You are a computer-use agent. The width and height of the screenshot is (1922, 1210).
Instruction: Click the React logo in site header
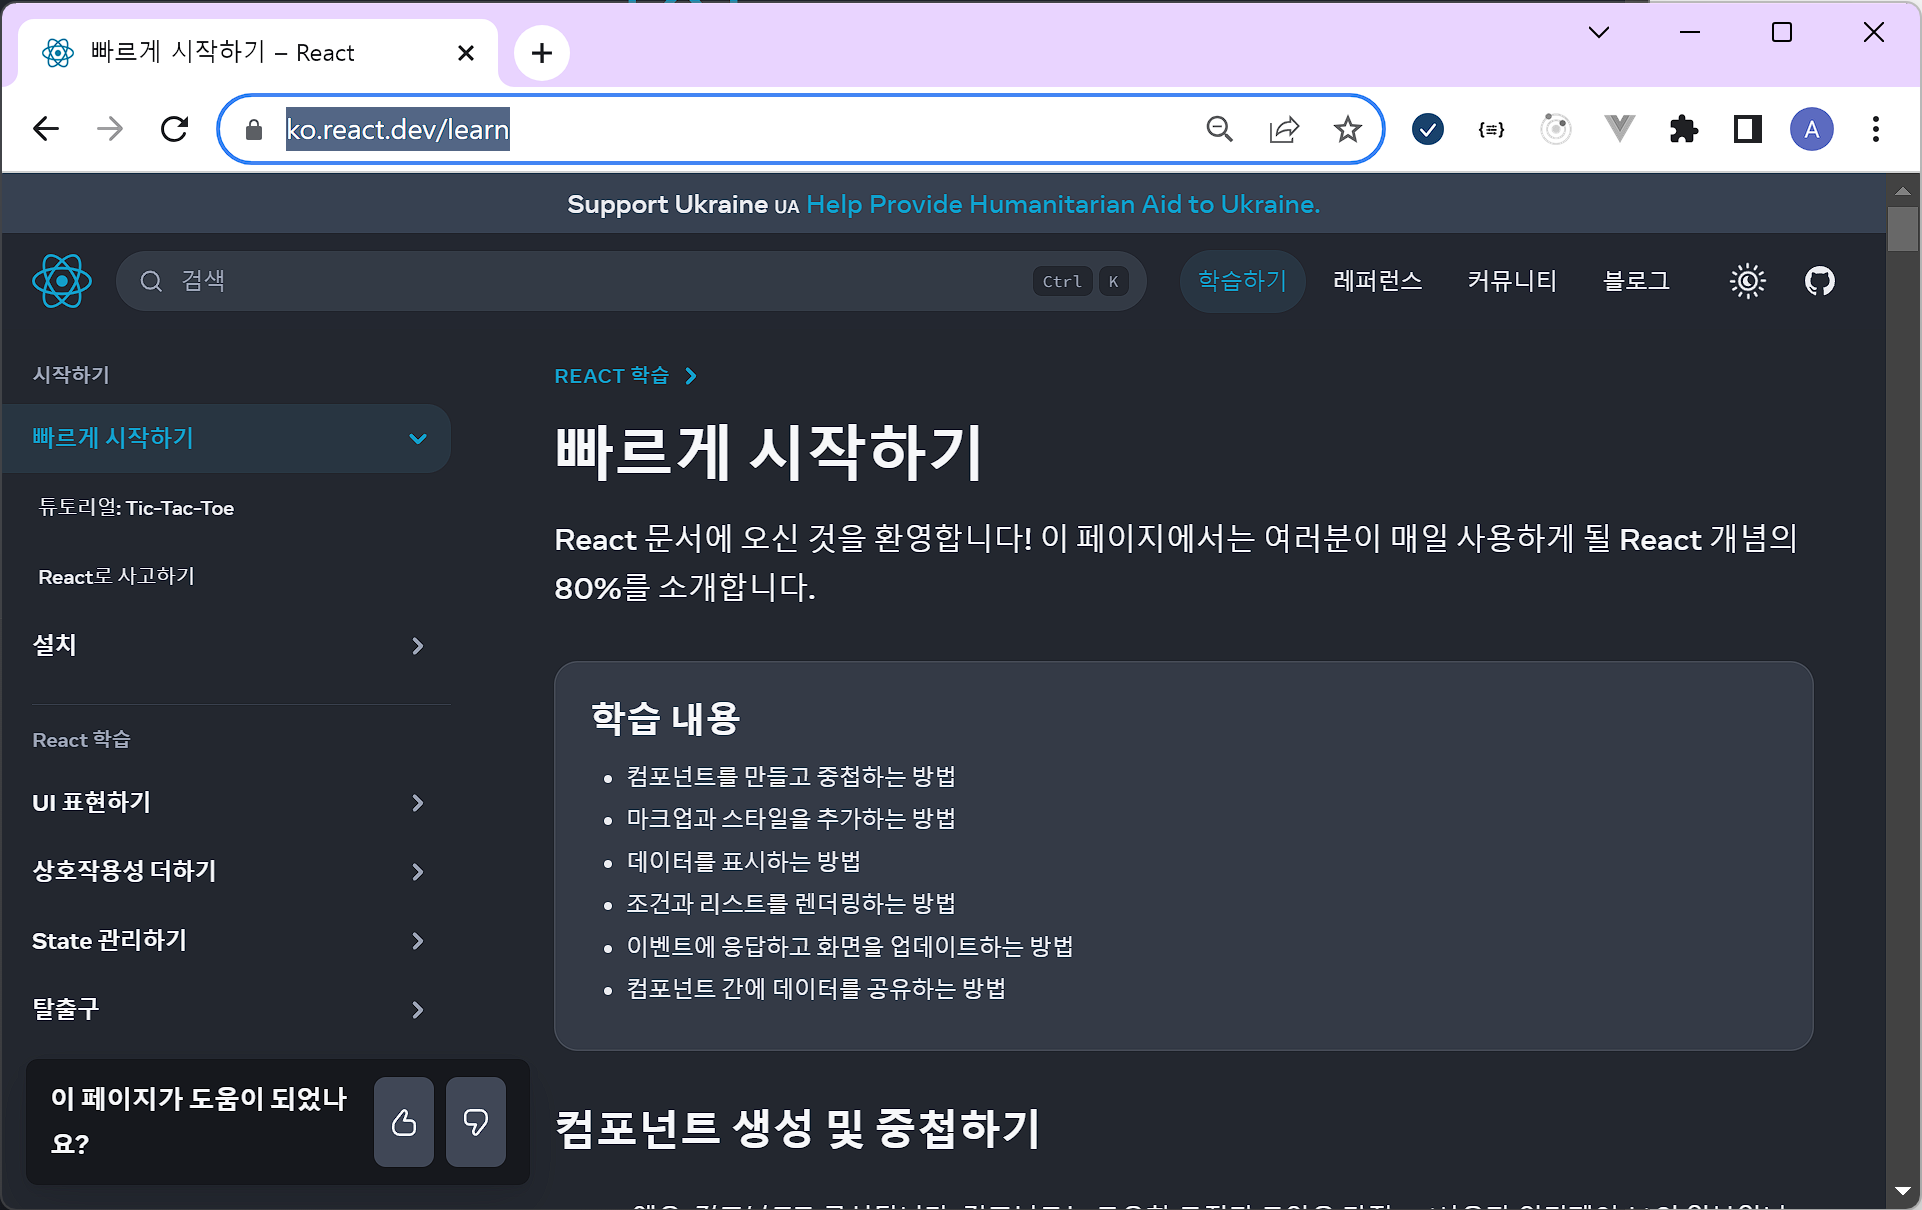[x=61, y=281]
